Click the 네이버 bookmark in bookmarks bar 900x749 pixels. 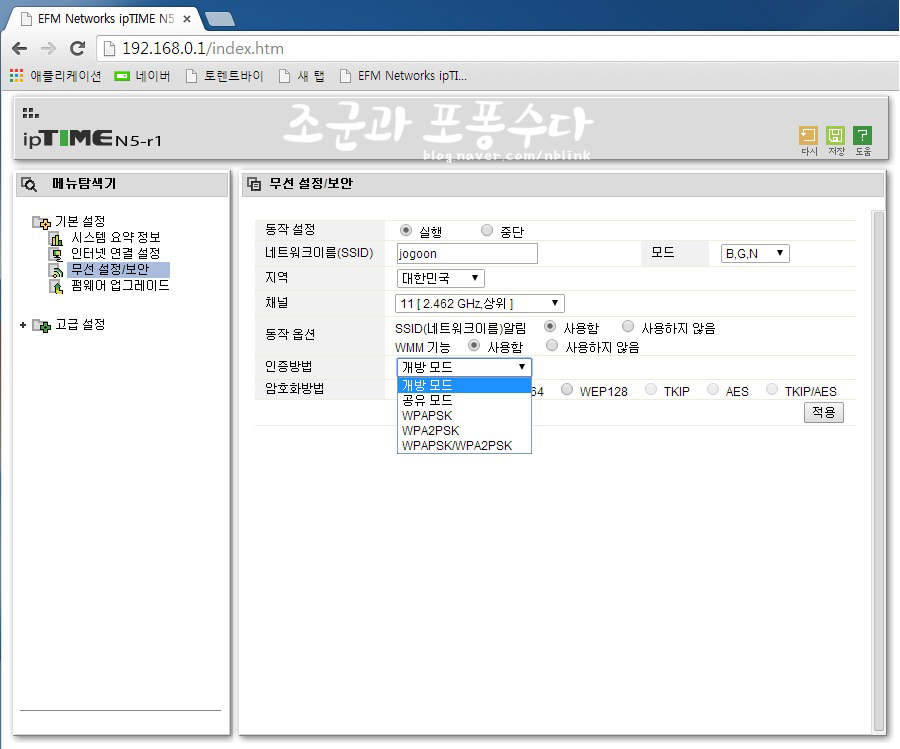[143, 76]
